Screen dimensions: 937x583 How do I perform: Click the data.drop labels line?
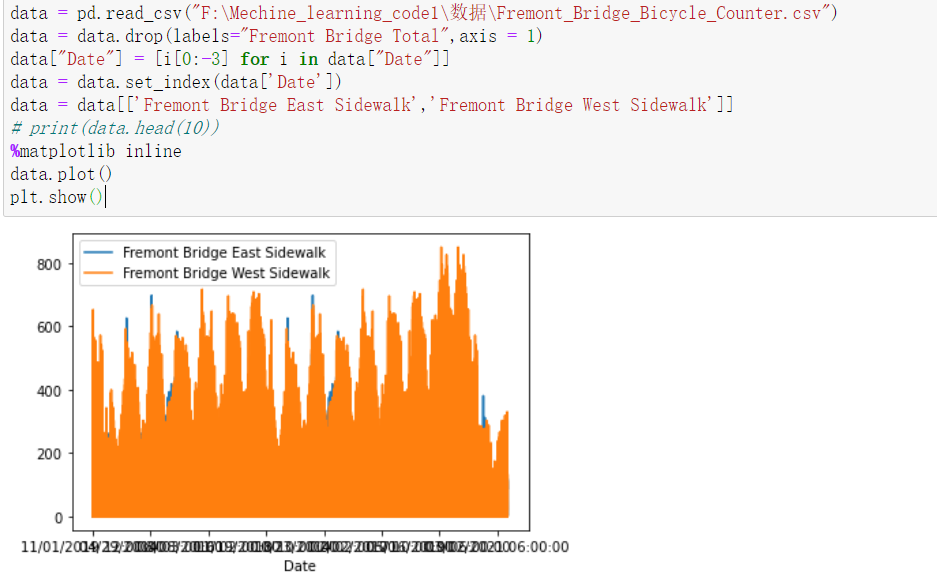click(276, 36)
